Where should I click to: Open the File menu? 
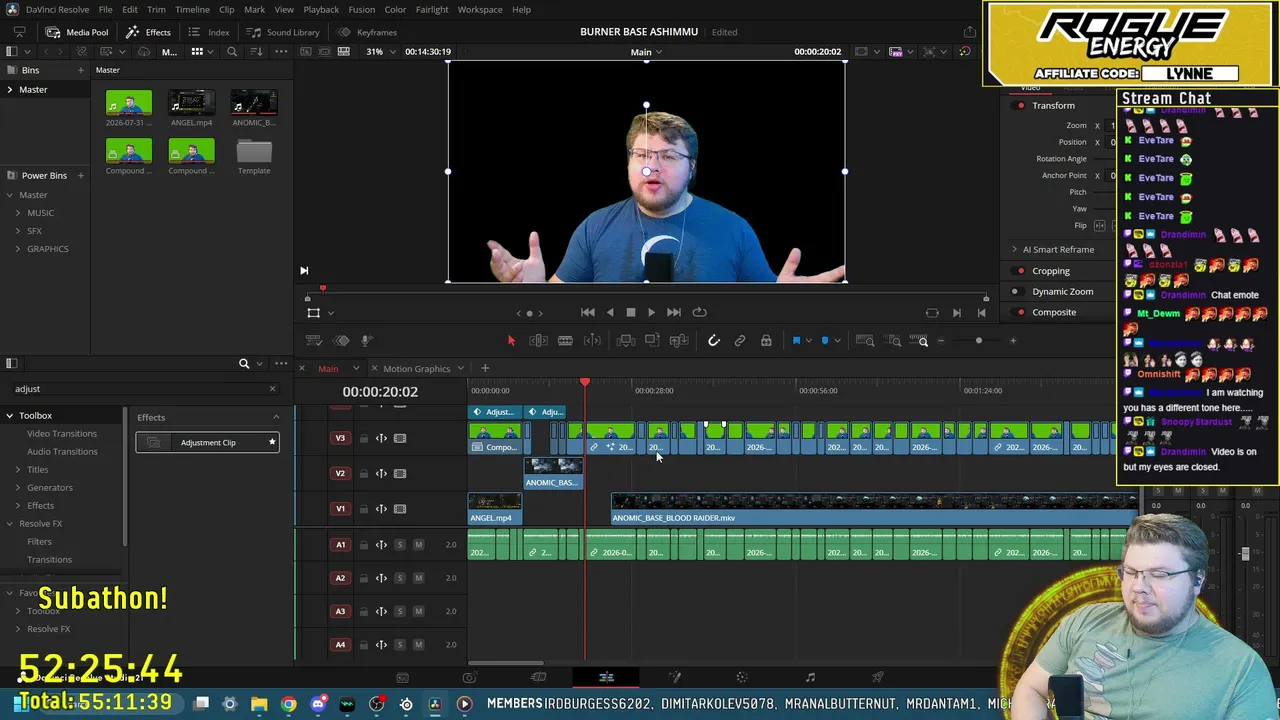105,10
